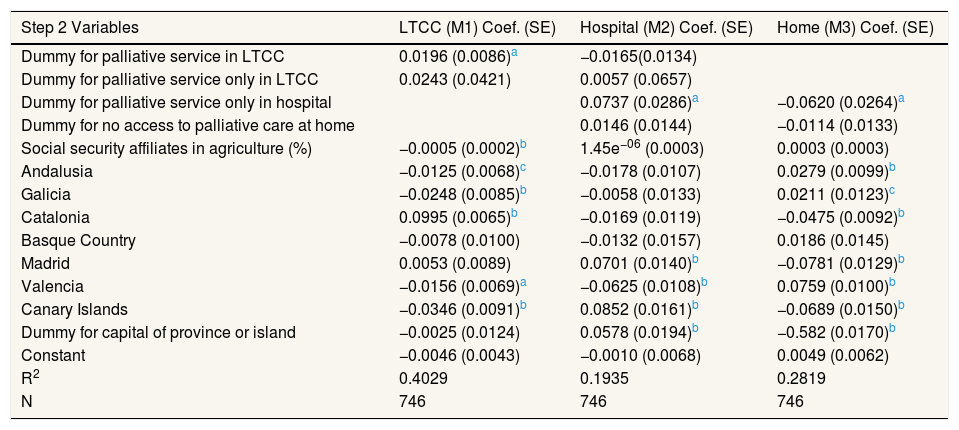Click footnote 'a' after 0.0196 (0.0086)

514,52
